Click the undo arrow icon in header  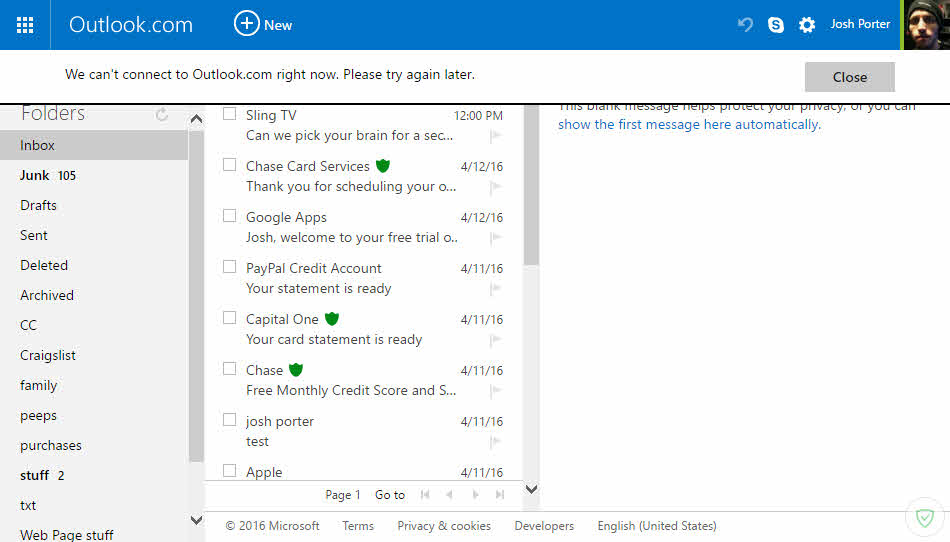tap(745, 25)
